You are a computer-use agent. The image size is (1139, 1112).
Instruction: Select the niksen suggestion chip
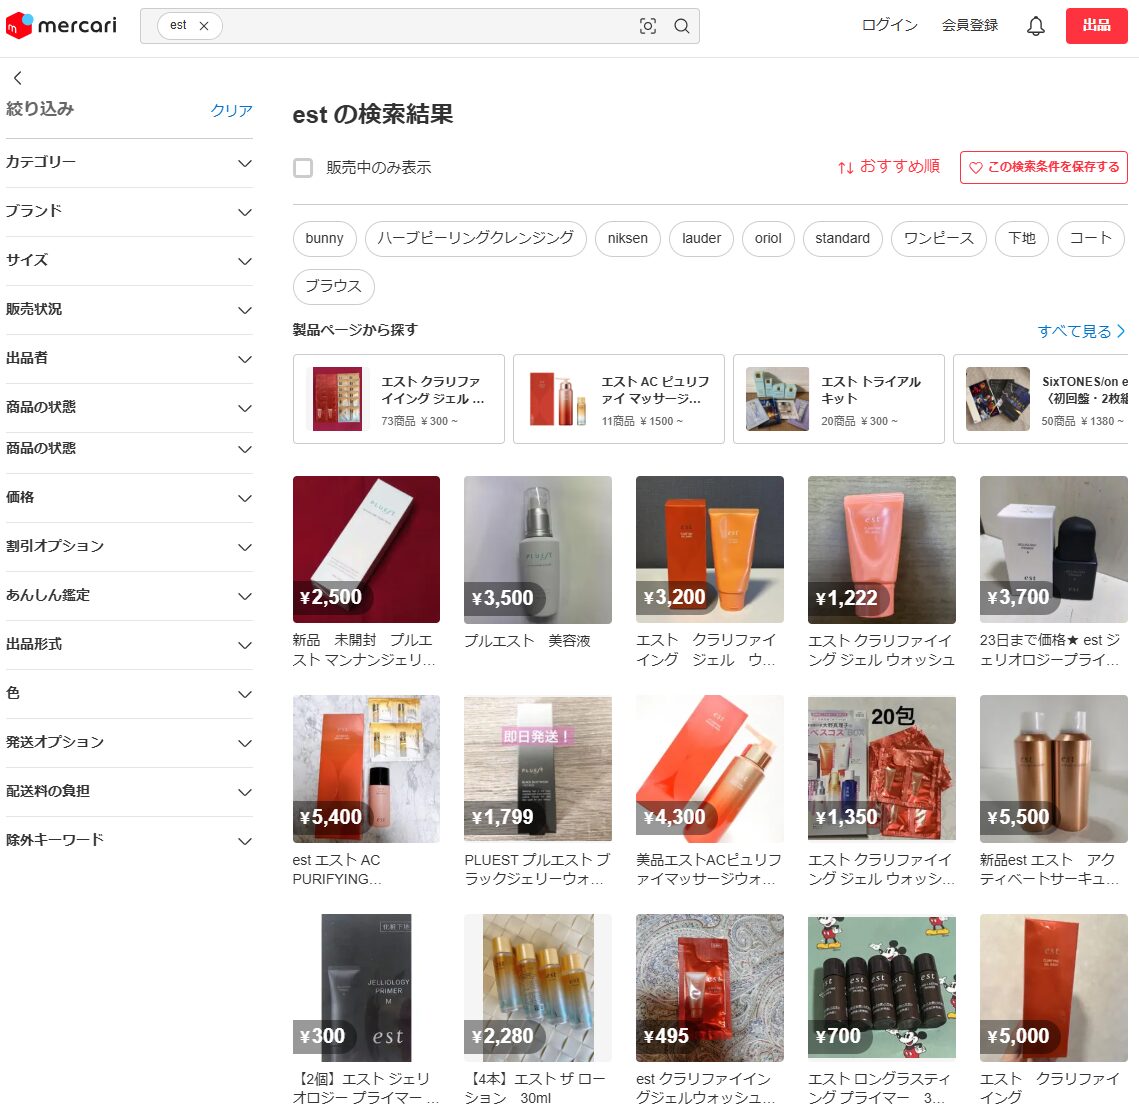[628, 239]
